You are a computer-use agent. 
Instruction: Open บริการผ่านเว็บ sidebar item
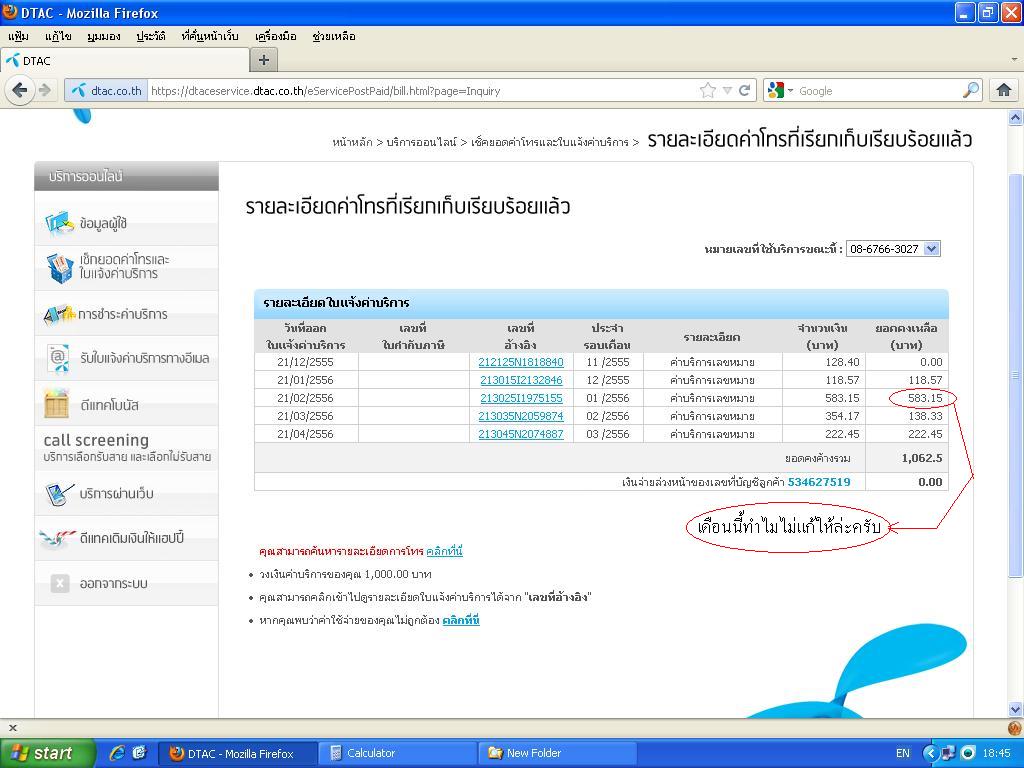click(126, 494)
